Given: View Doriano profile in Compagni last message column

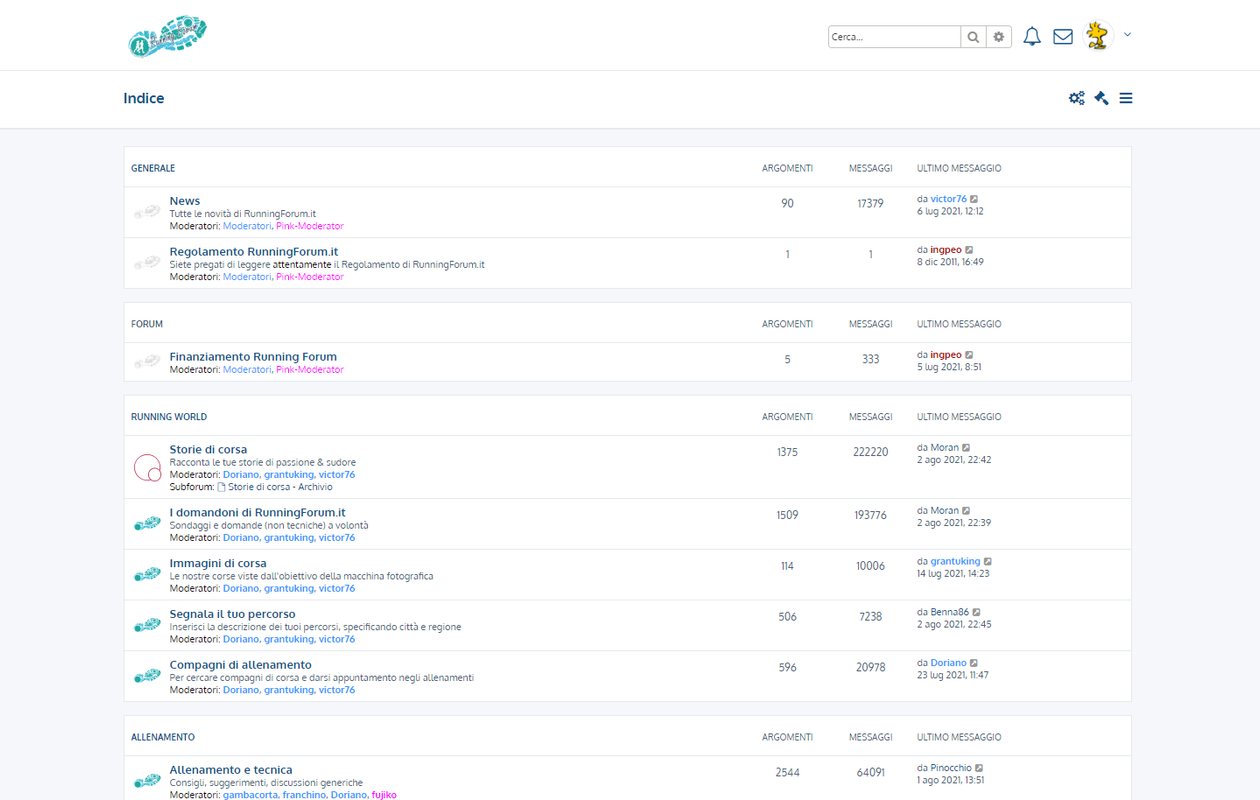Looking at the screenshot, I should [949, 663].
